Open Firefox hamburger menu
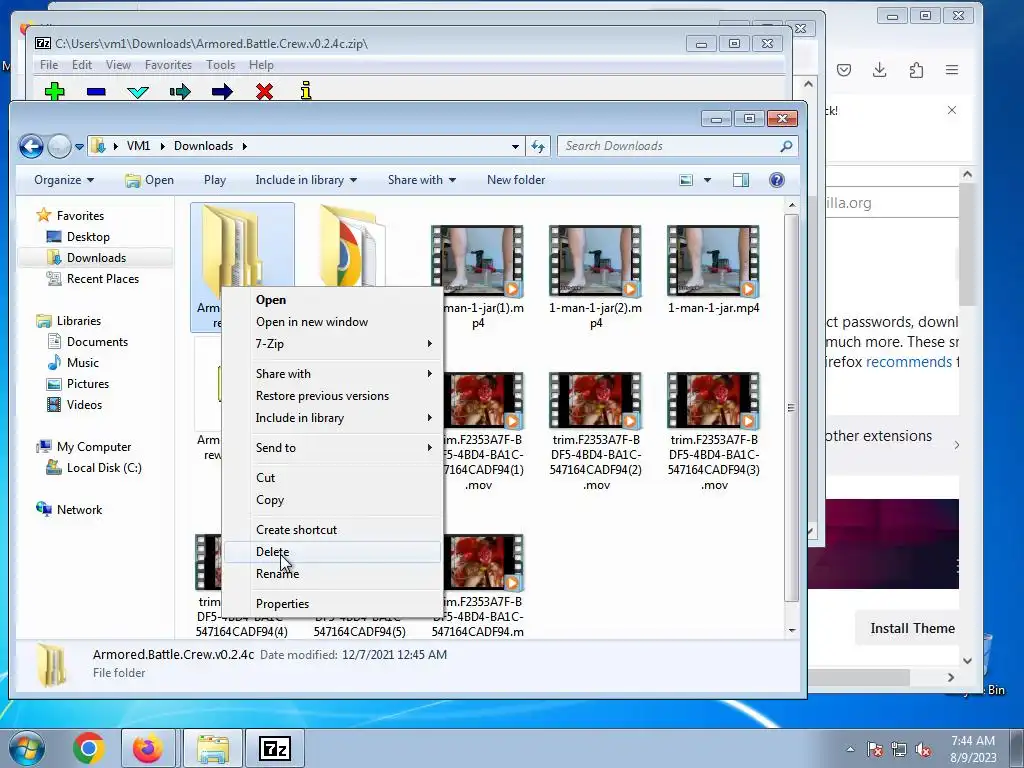The width and height of the screenshot is (1024, 768). pyautogui.click(x=952, y=70)
